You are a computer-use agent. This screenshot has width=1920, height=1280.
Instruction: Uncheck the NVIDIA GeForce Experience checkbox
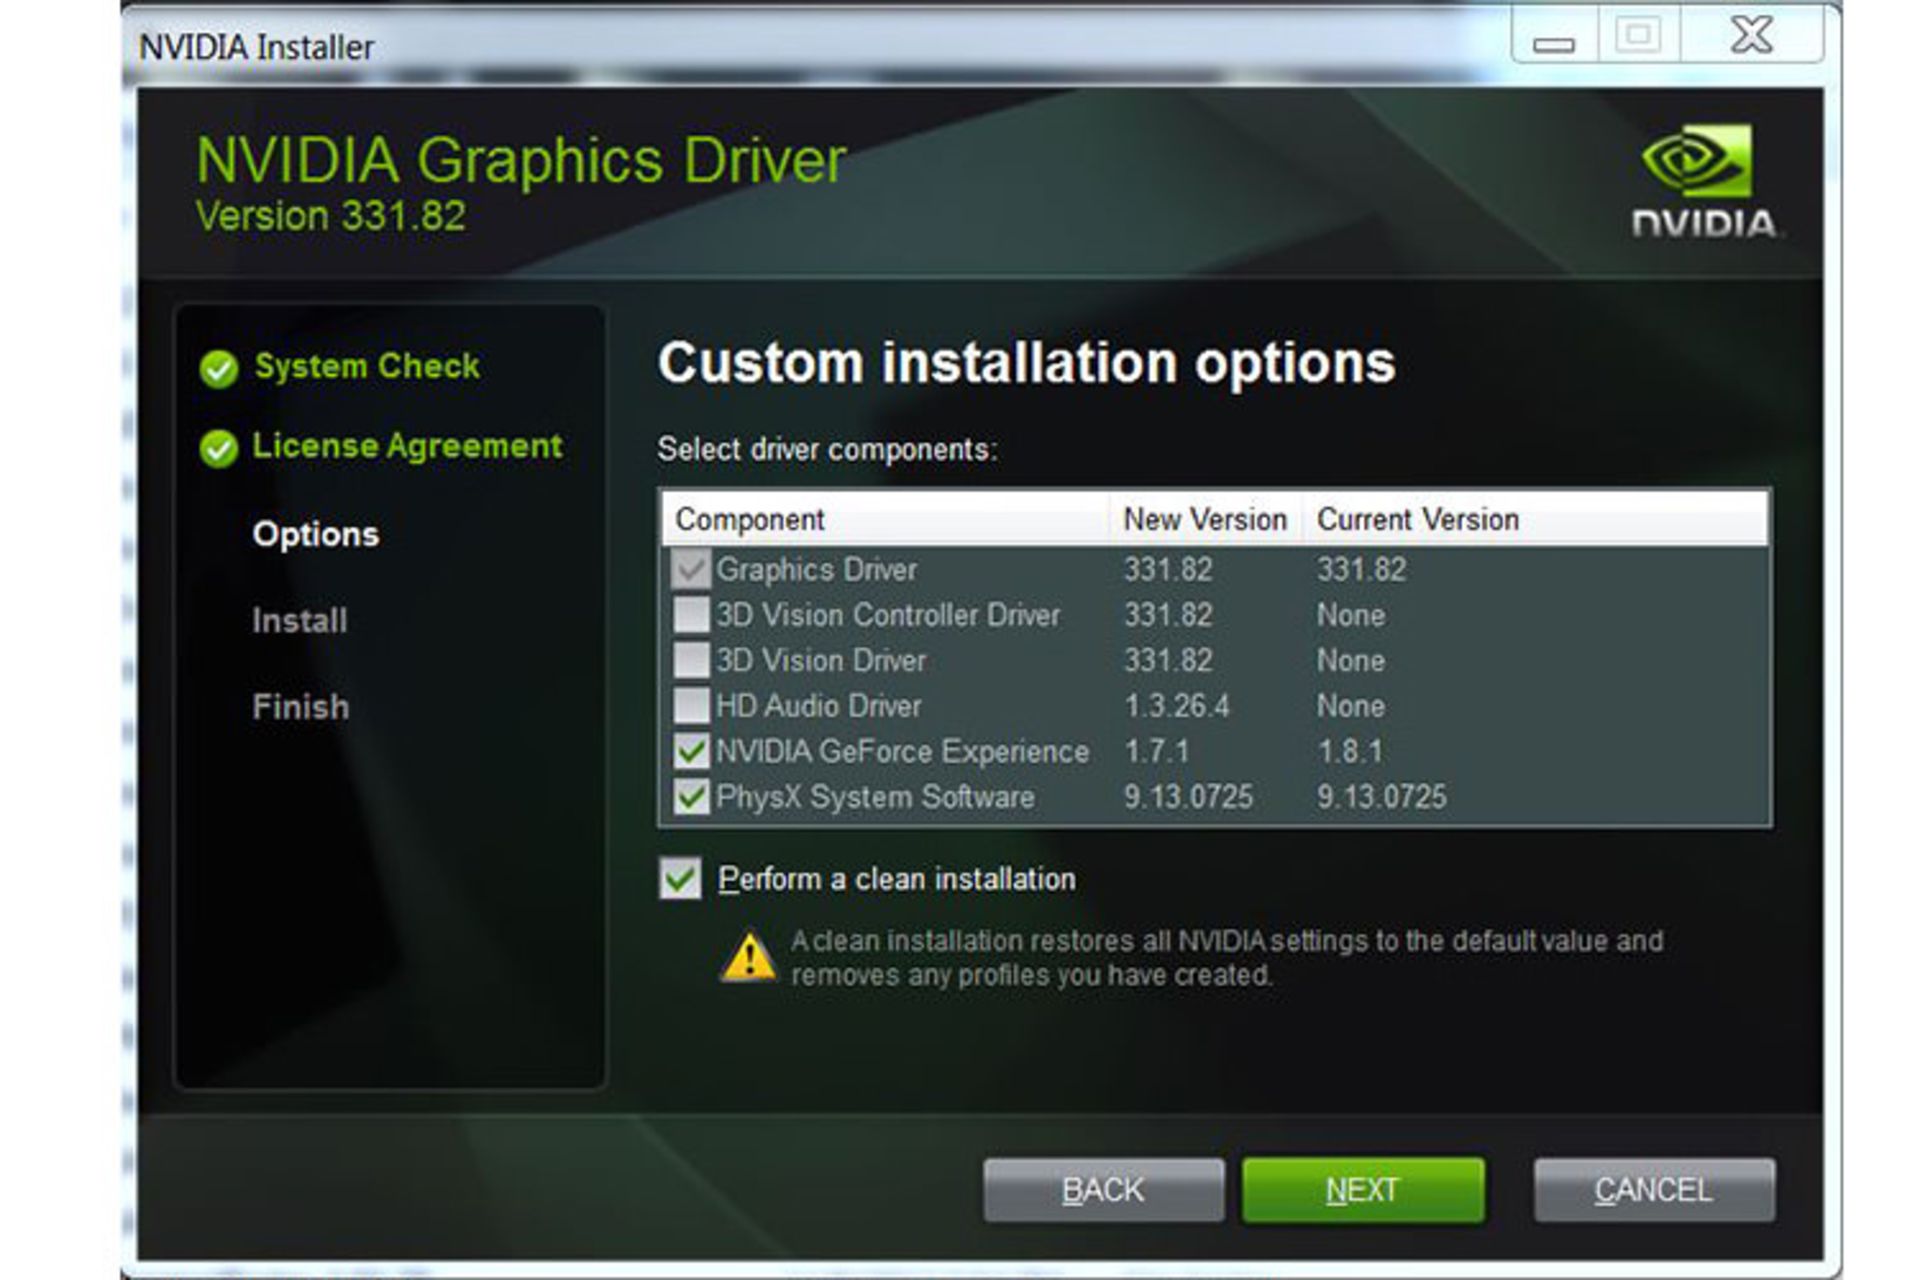pyautogui.click(x=691, y=751)
